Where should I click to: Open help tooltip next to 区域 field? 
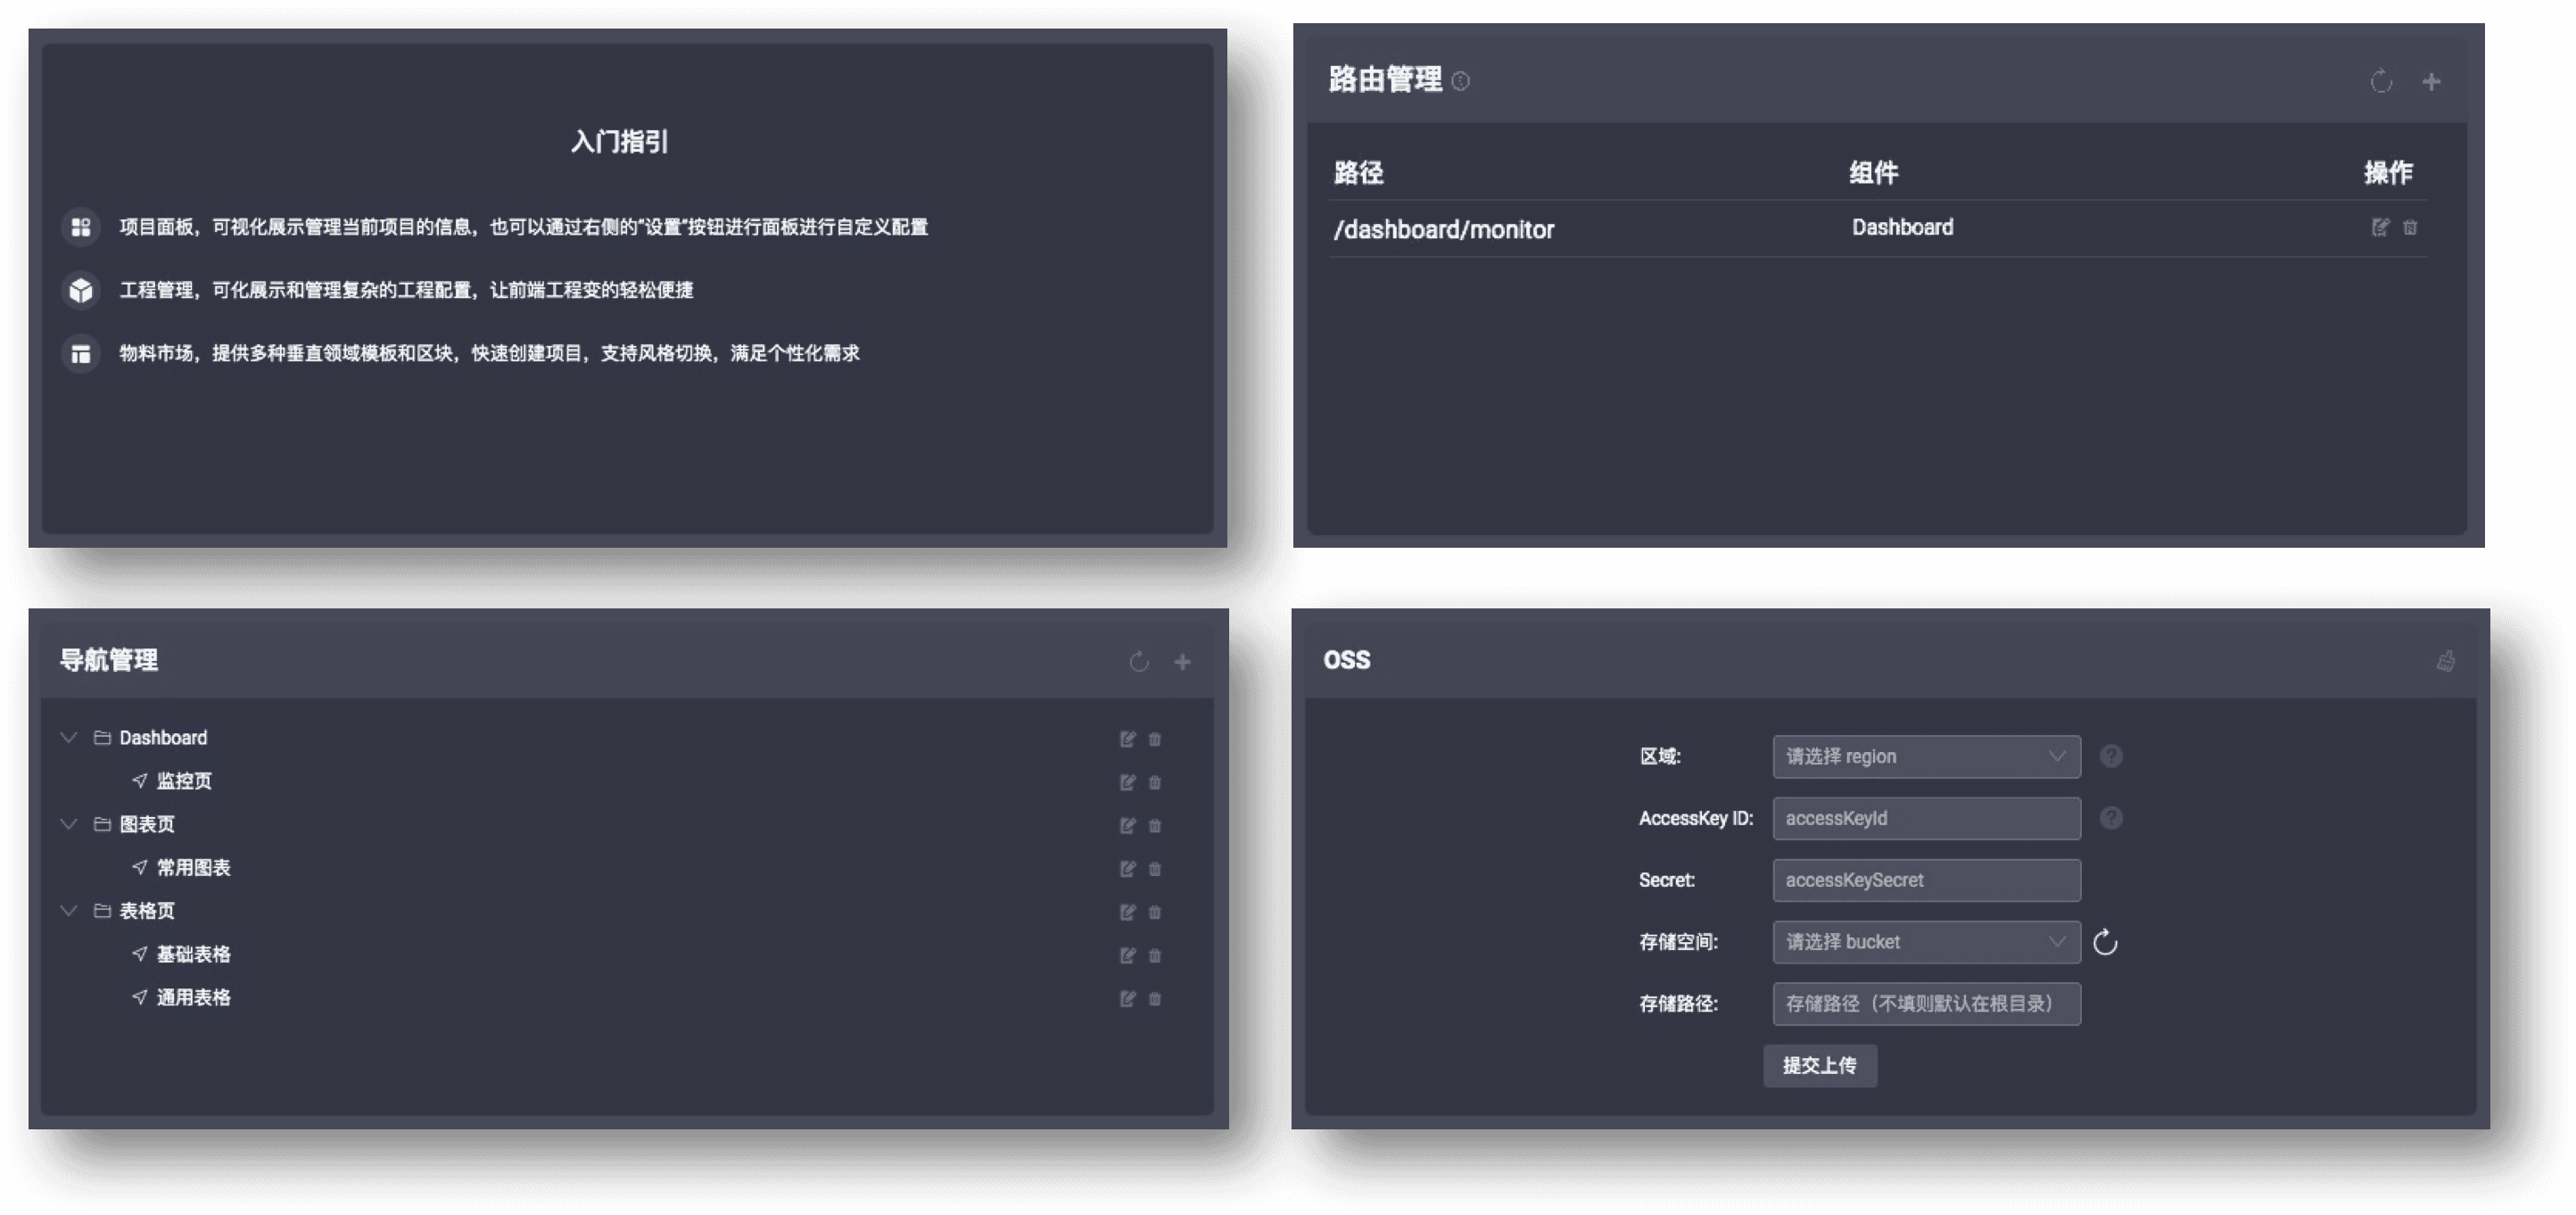pyautogui.click(x=2111, y=756)
